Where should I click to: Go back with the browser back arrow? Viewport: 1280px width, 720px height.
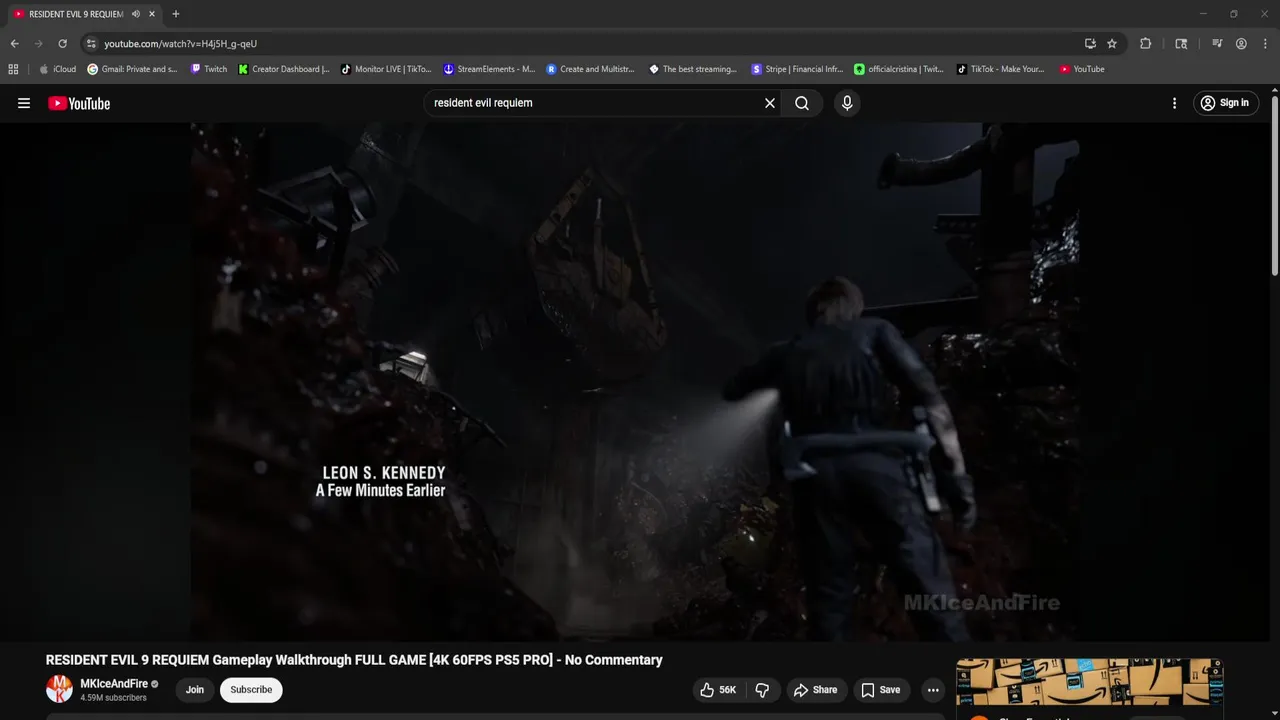pyautogui.click(x=14, y=44)
